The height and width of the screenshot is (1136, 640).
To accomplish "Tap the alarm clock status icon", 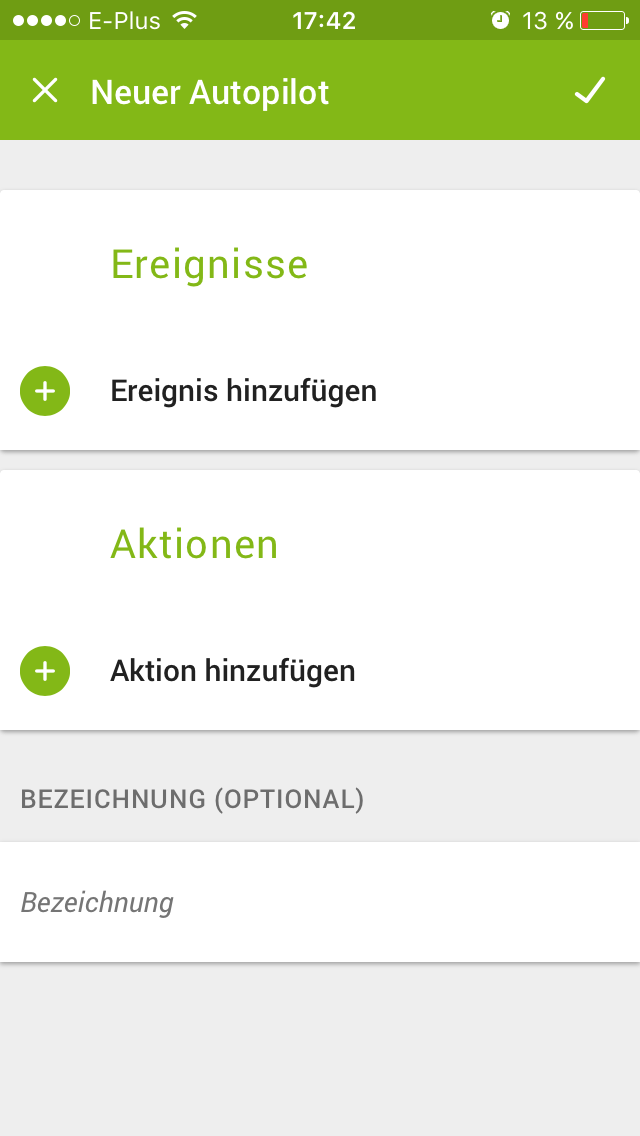I will [x=500, y=20].
